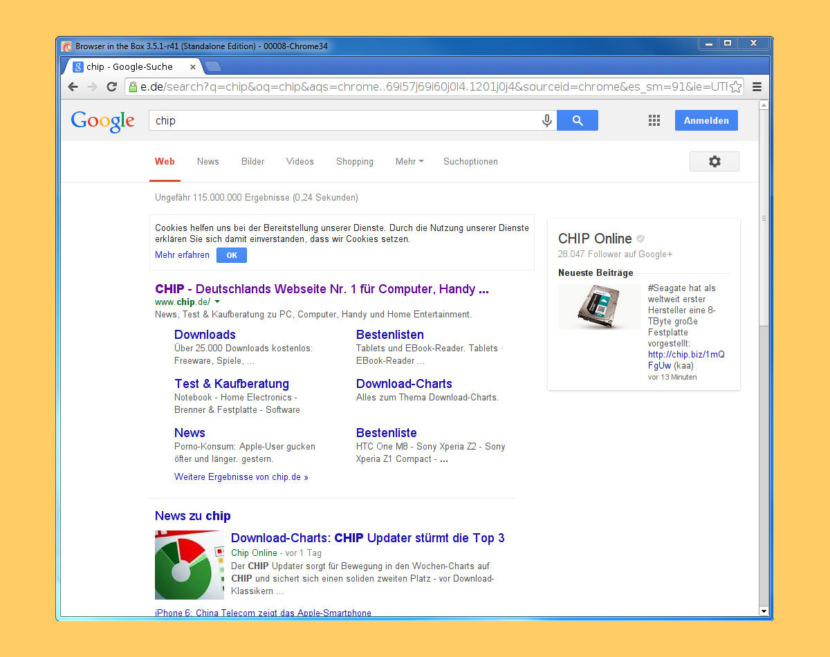The width and height of the screenshot is (830, 657).
Task: Reload the page with the refresh icon
Action: coord(111,86)
